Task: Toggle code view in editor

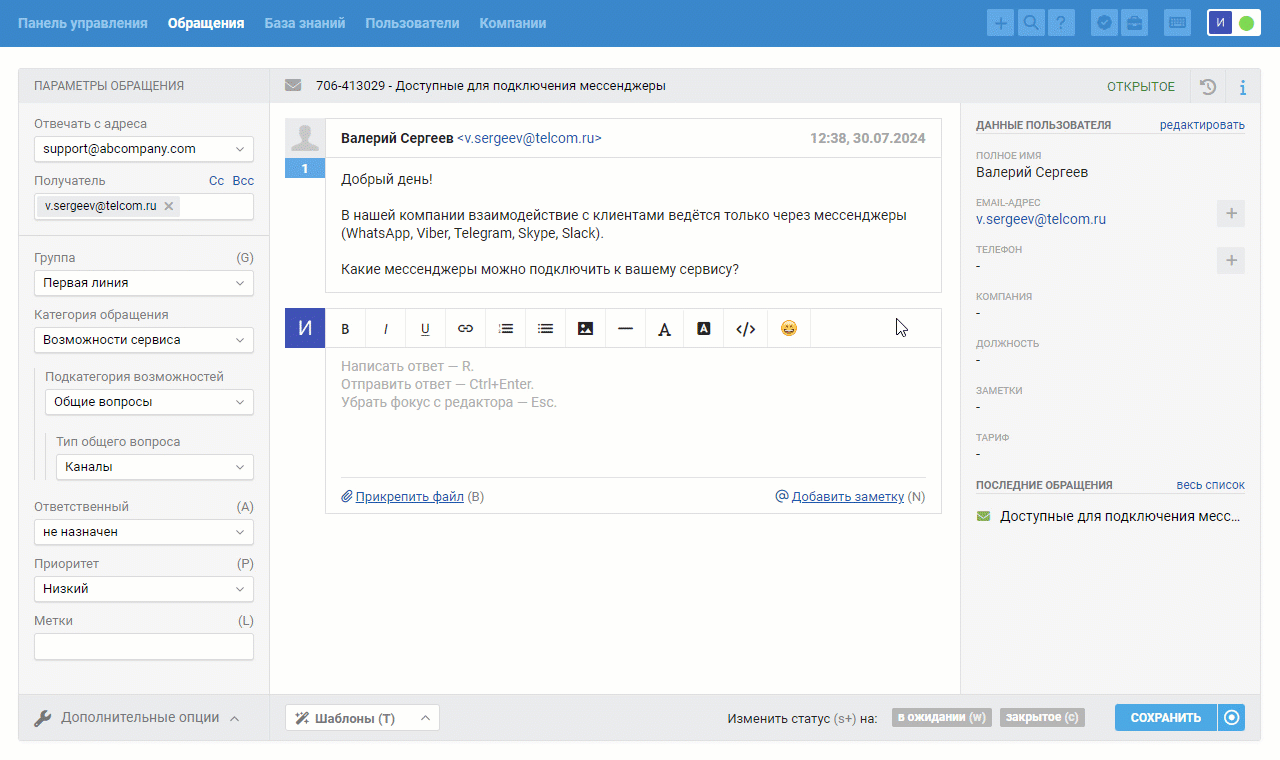Action: click(x=745, y=328)
